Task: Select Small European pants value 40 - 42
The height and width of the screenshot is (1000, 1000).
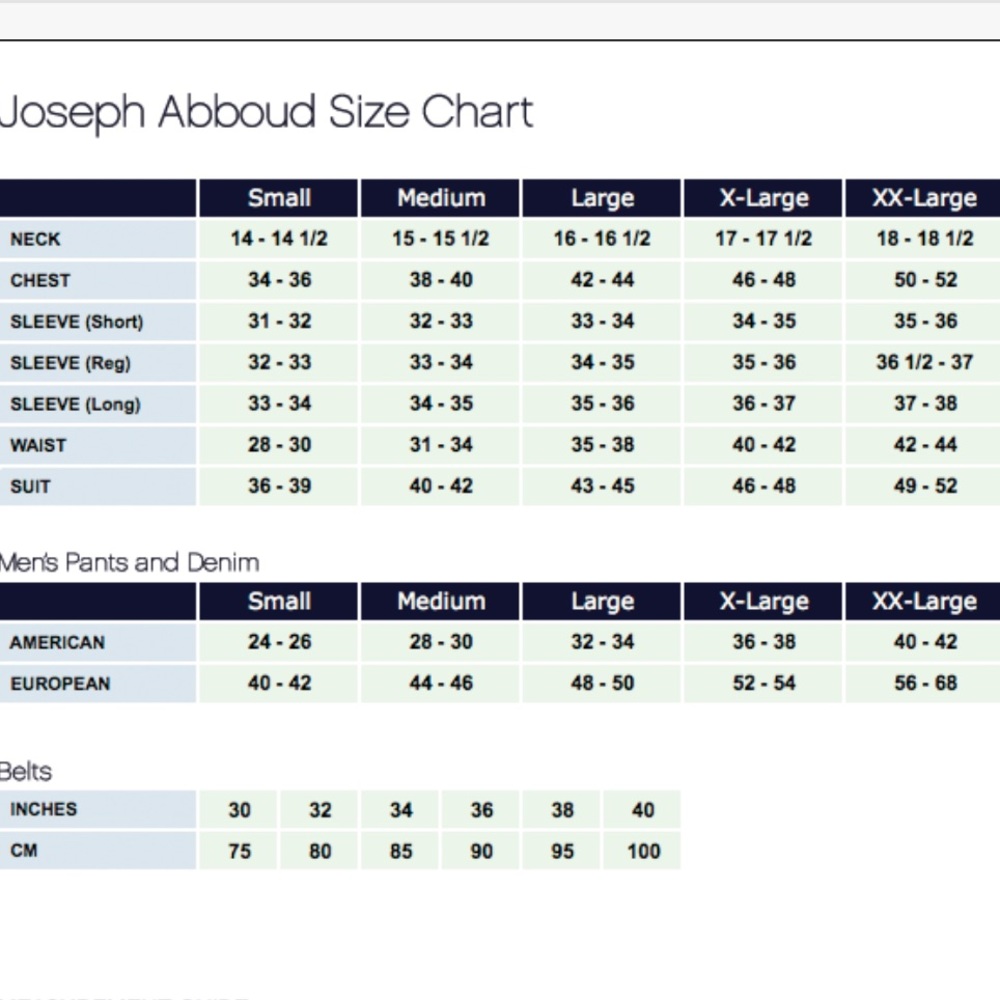Action: pyautogui.click(x=279, y=683)
